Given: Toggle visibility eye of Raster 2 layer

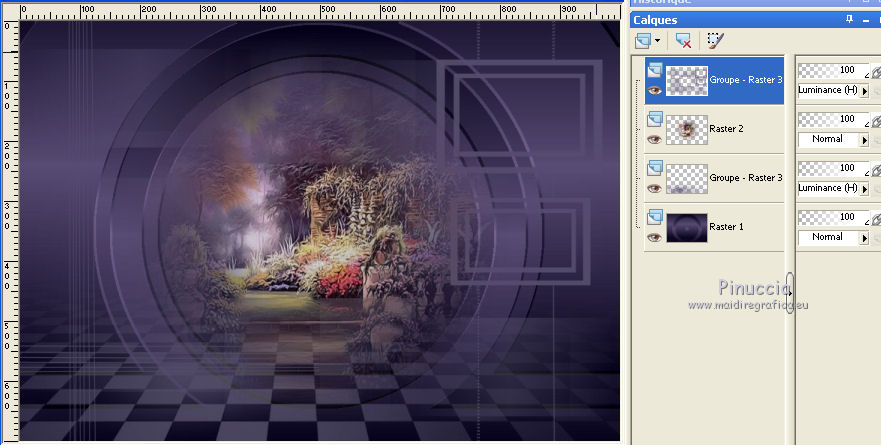Looking at the screenshot, I should (x=654, y=139).
